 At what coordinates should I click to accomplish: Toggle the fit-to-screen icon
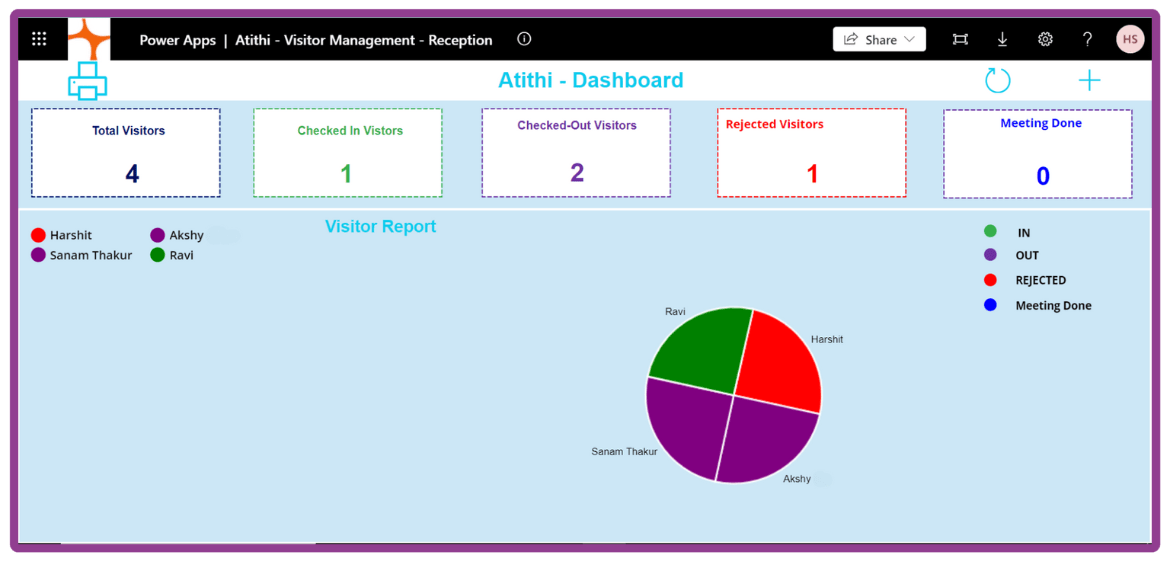(x=960, y=39)
